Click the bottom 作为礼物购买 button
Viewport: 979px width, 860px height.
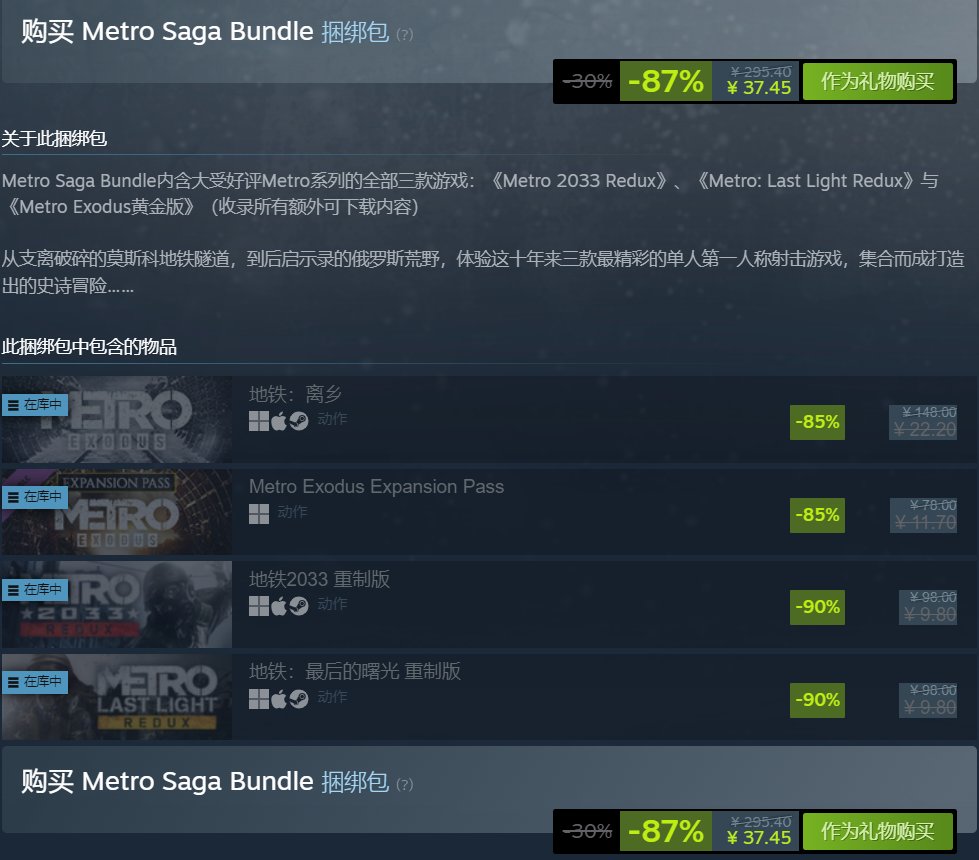[877, 831]
